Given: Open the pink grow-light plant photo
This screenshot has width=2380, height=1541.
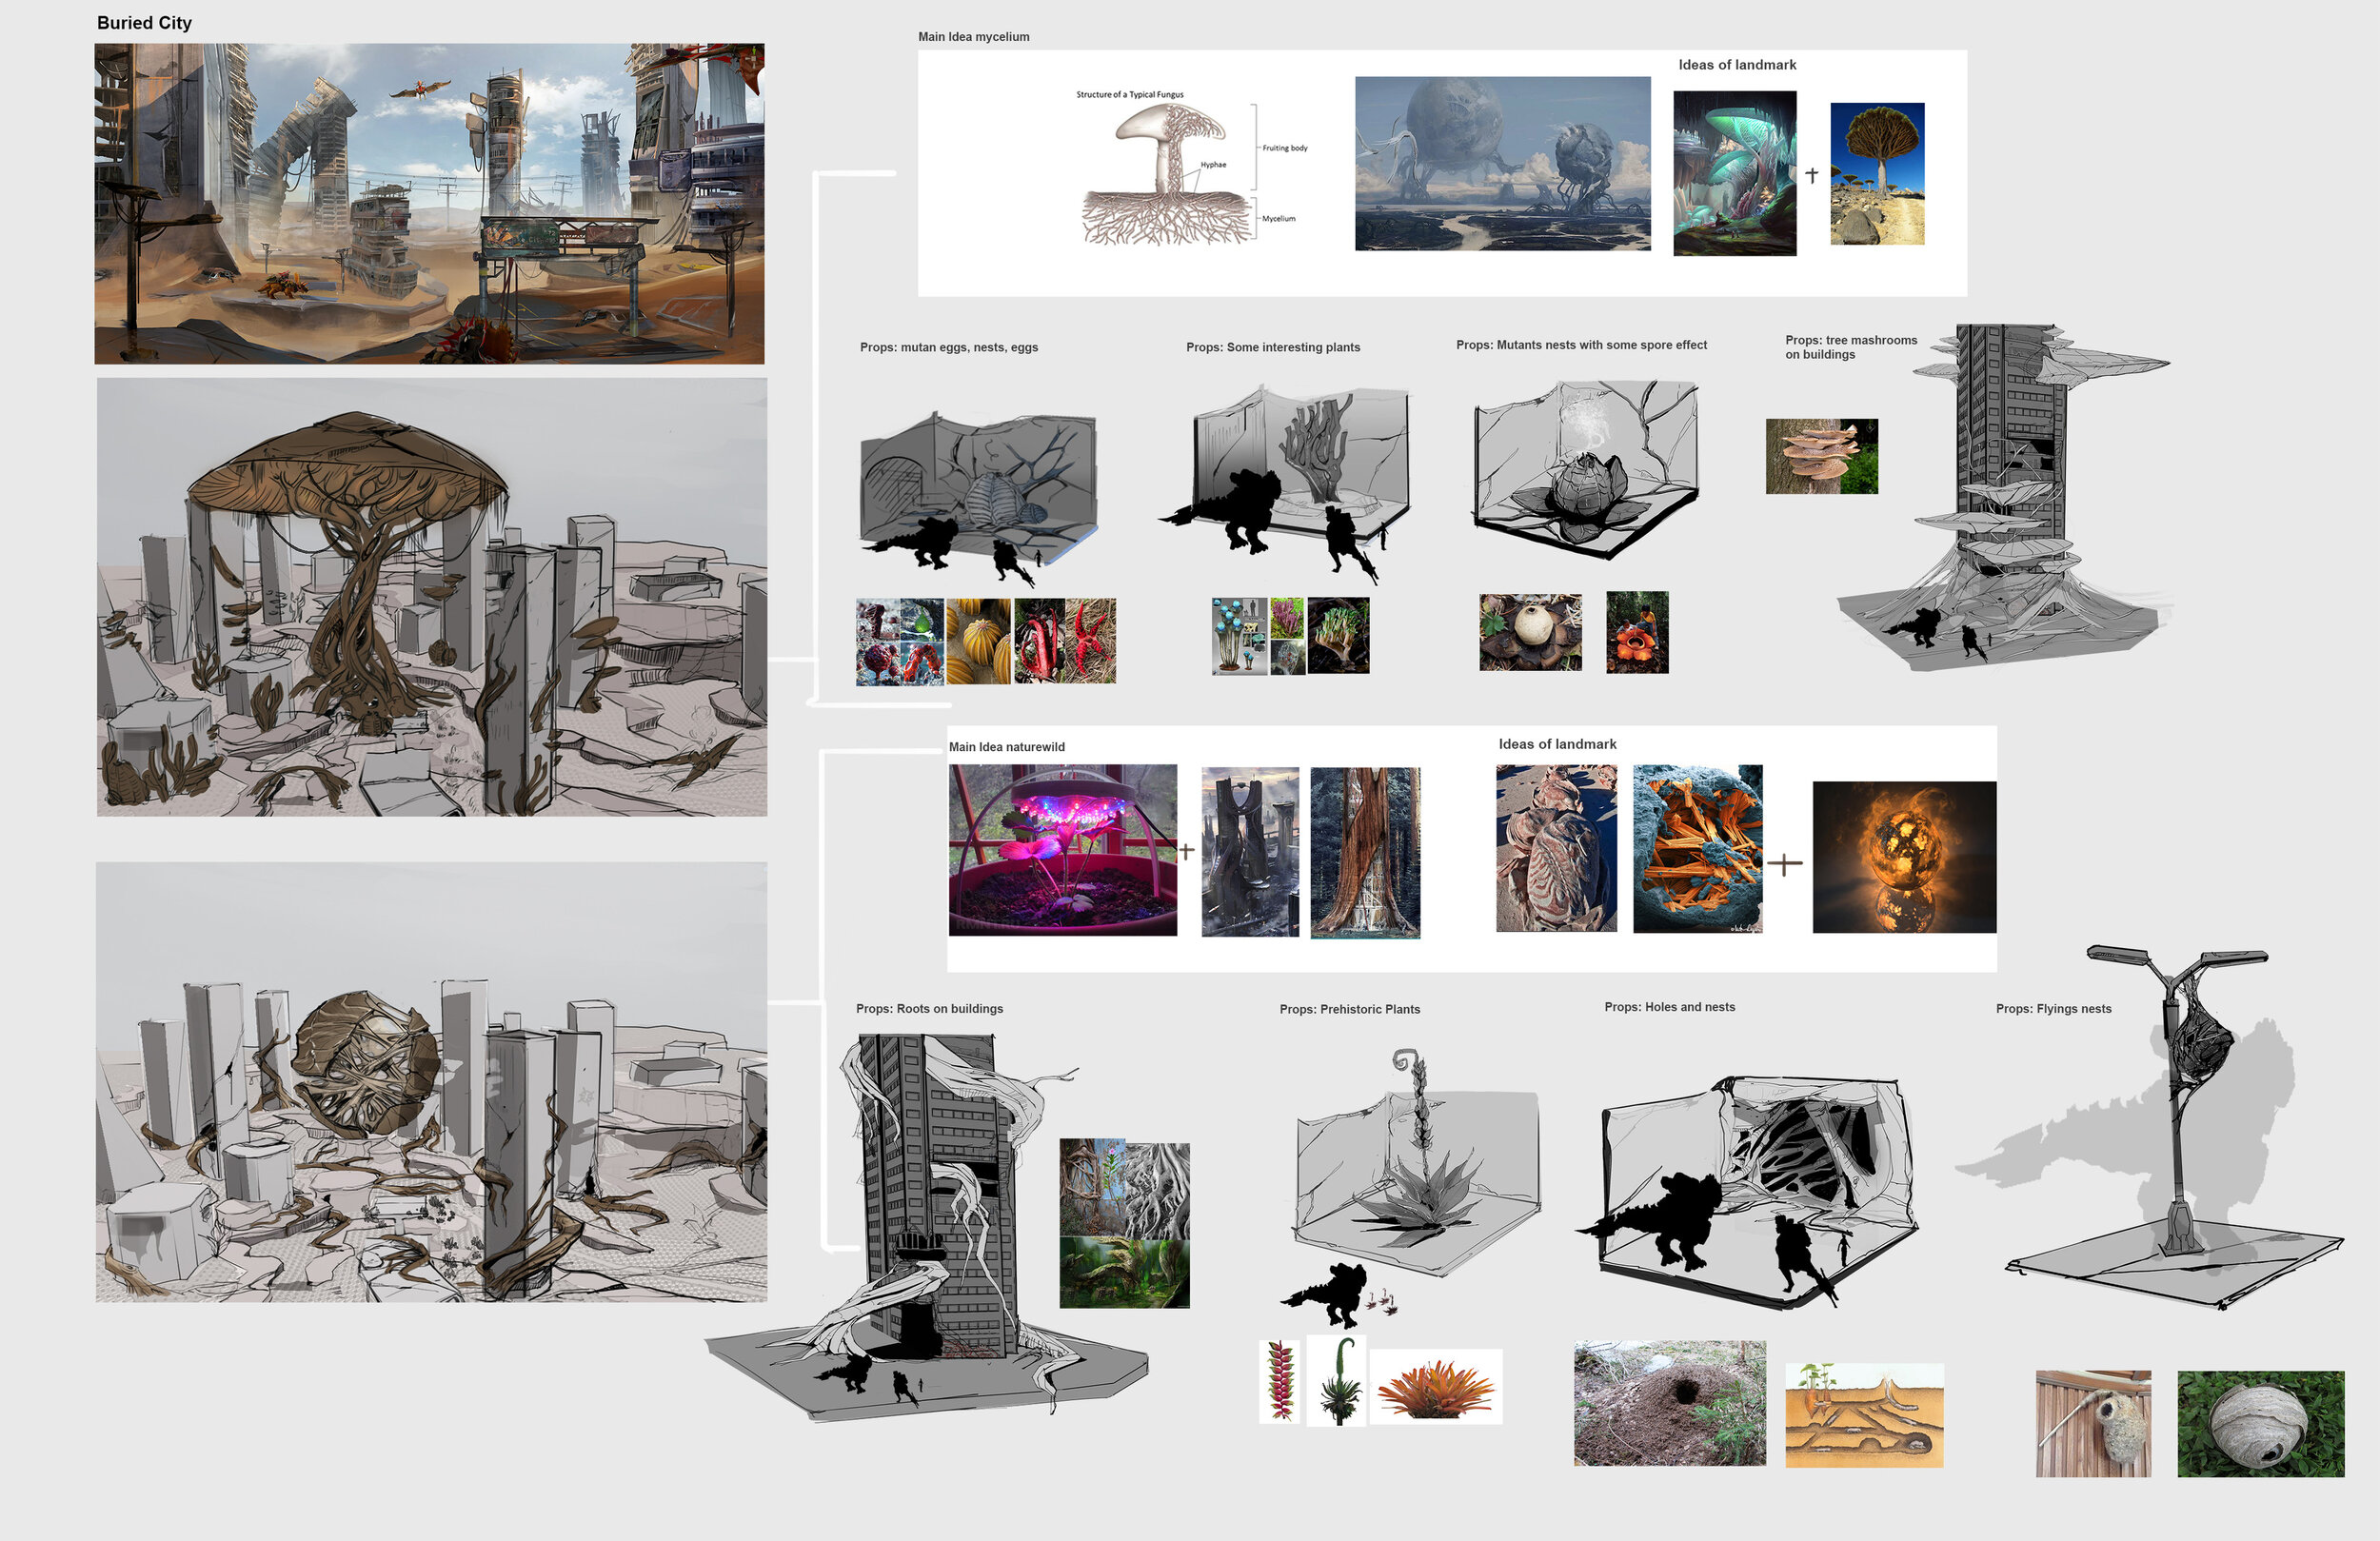Looking at the screenshot, I should coord(1062,850).
